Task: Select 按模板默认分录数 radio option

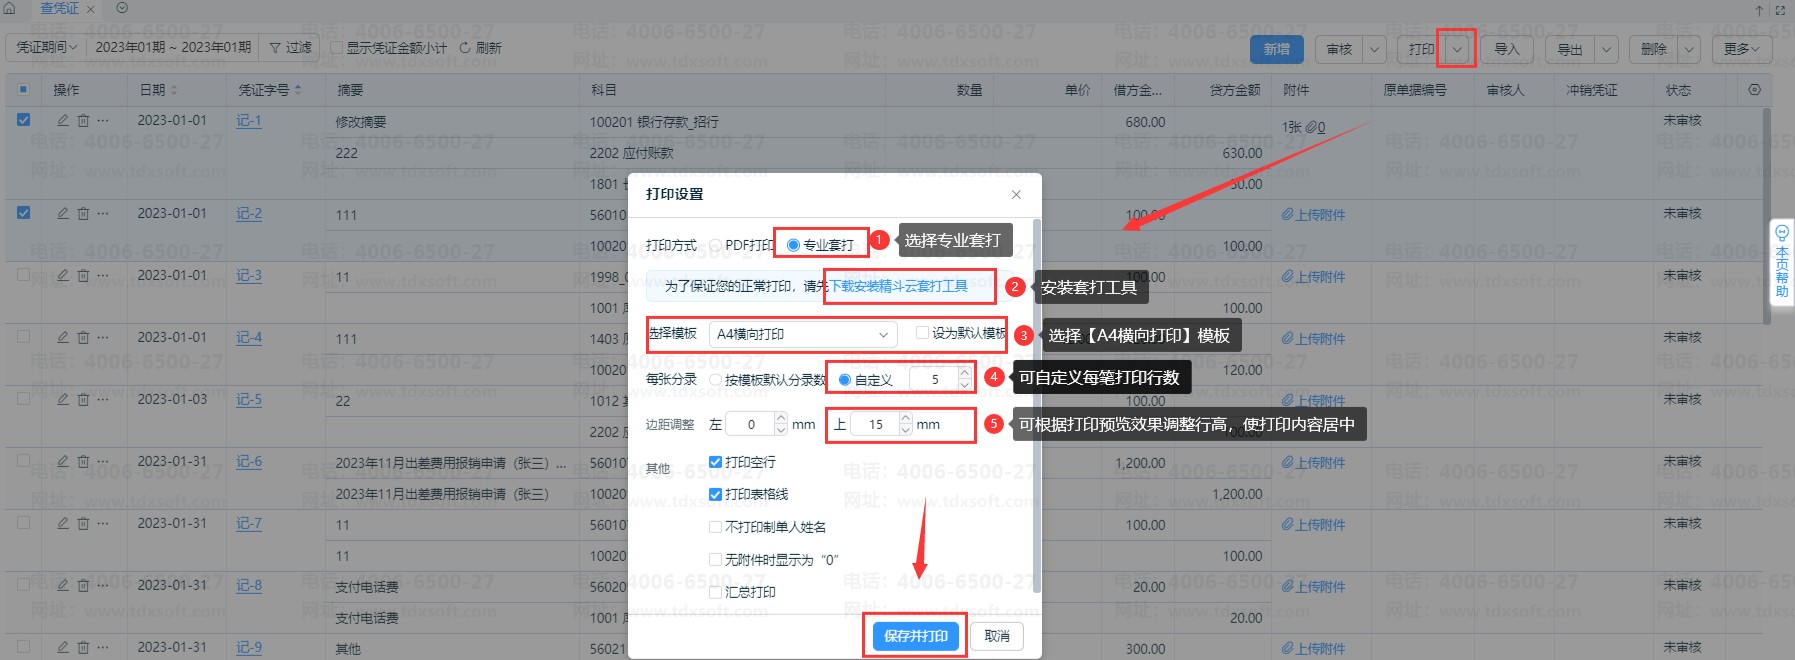Action: [x=715, y=380]
